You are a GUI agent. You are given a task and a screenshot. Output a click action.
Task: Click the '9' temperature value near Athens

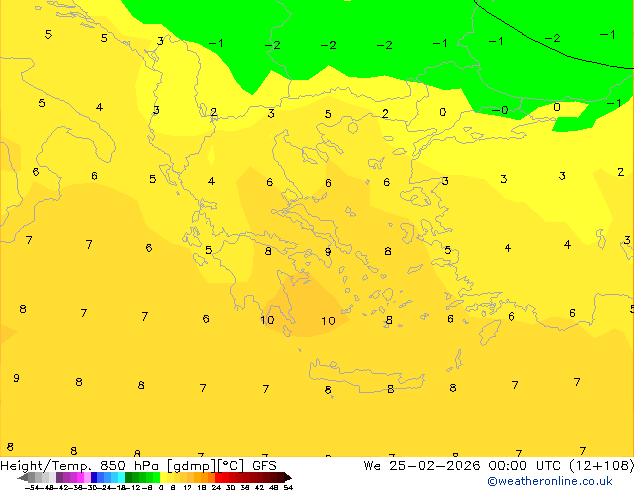(328, 252)
